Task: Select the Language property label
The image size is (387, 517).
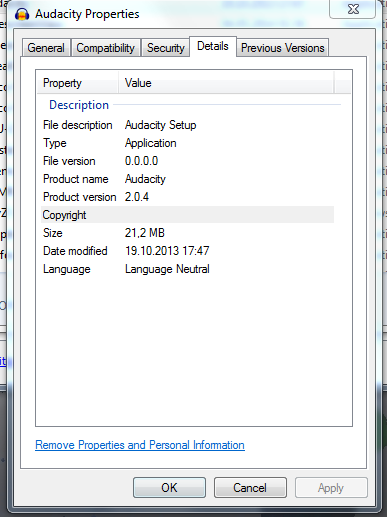Action: point(67,269)
